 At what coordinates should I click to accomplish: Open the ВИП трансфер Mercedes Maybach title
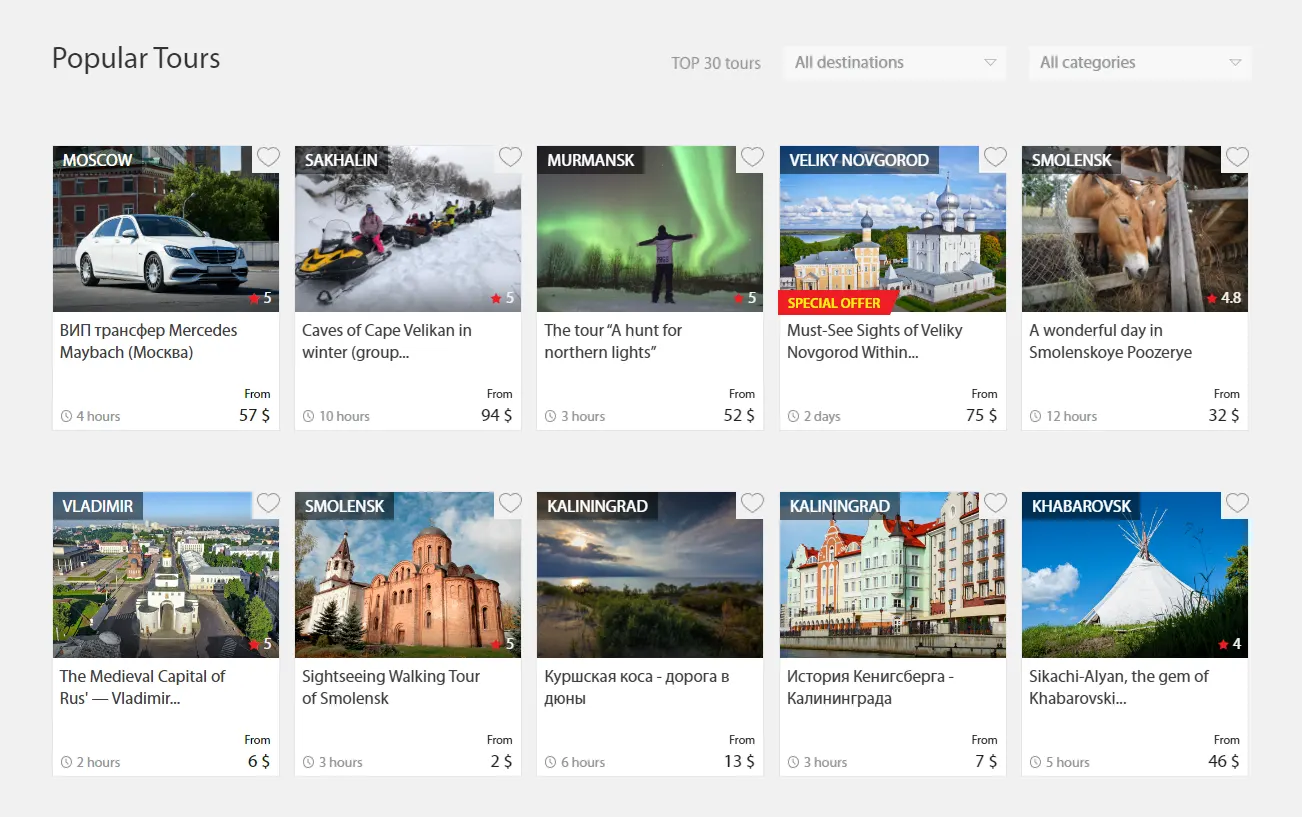tap(149, 341)
